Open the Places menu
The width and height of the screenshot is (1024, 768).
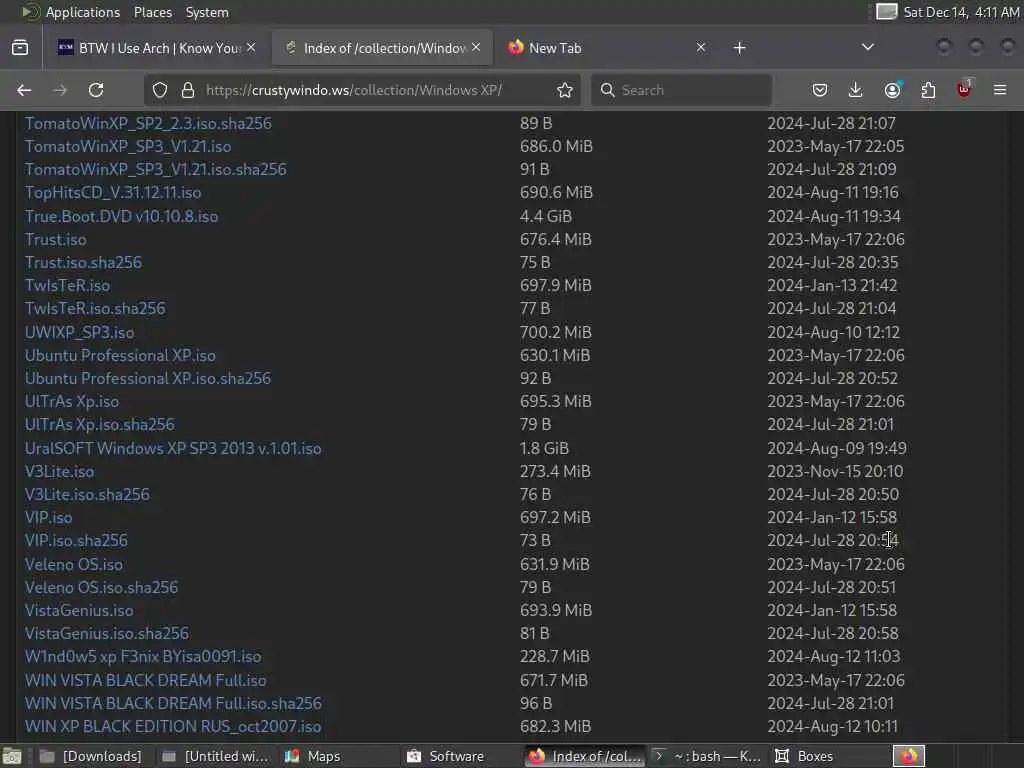tap(153, 12)
